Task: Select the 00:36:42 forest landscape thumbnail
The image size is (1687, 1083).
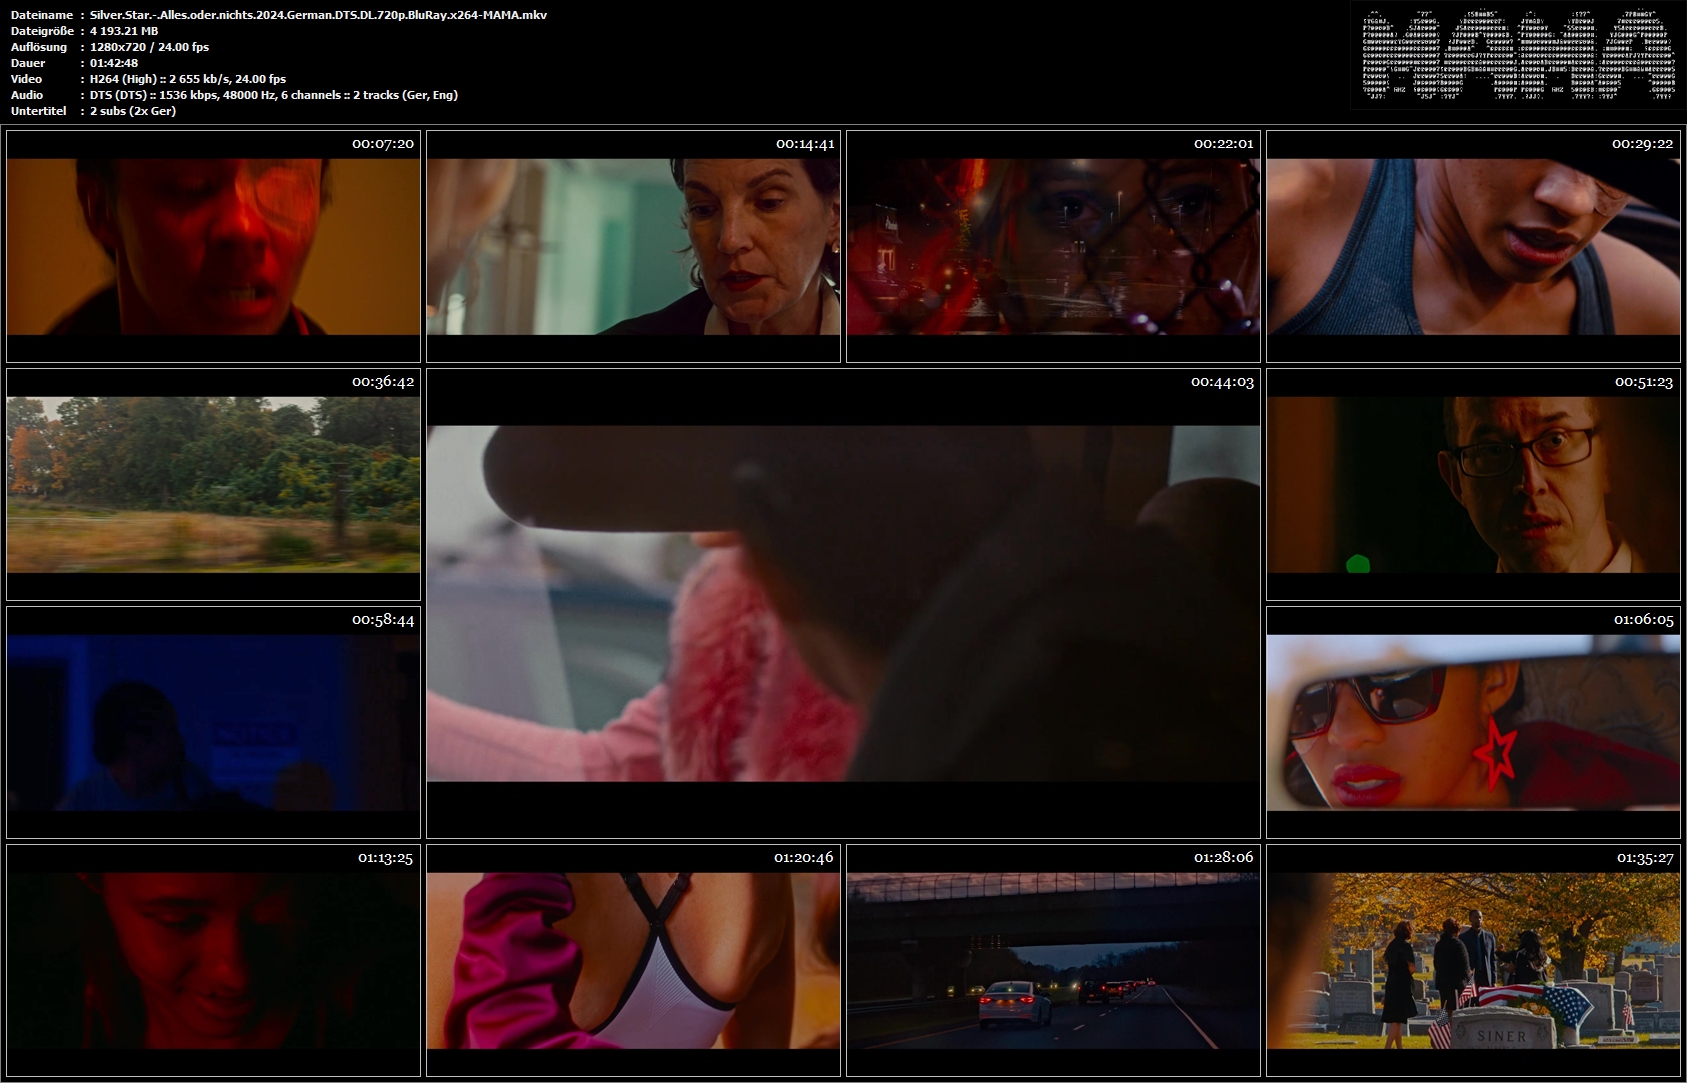Action: pos(213,484)
